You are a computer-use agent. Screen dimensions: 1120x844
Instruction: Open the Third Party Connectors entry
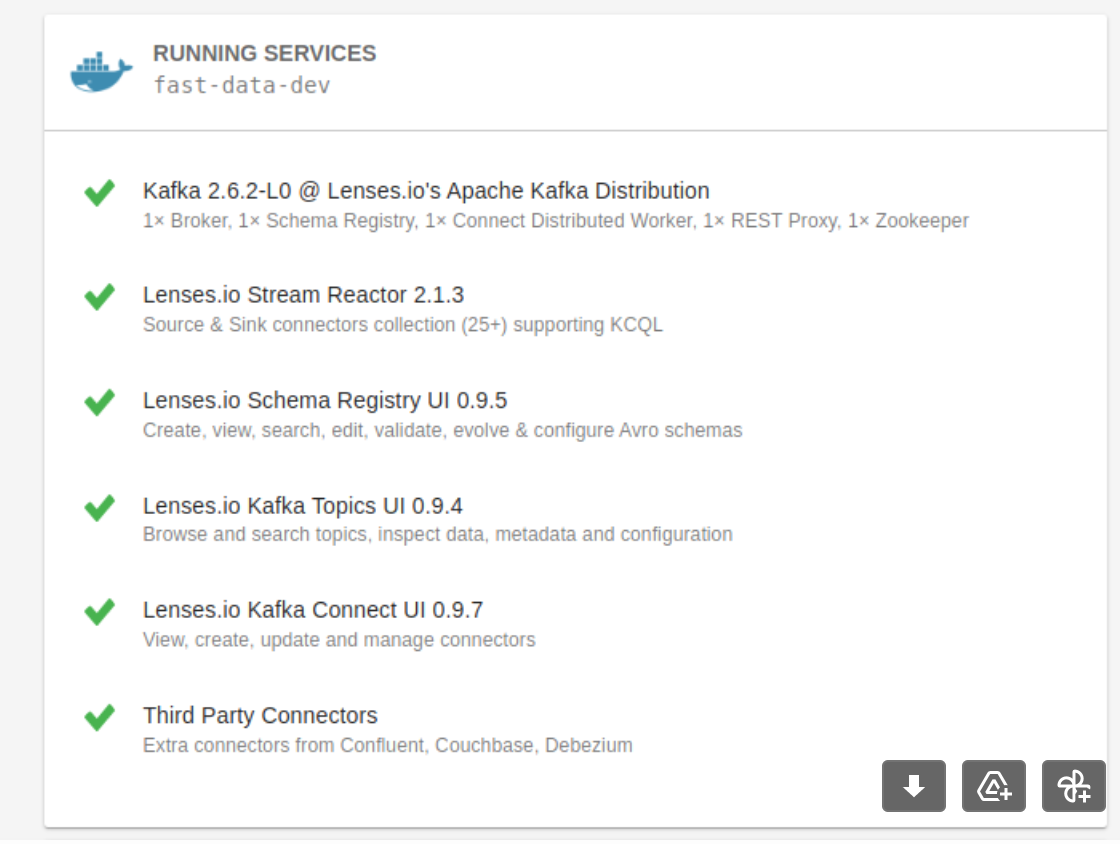tap(260, 716)
